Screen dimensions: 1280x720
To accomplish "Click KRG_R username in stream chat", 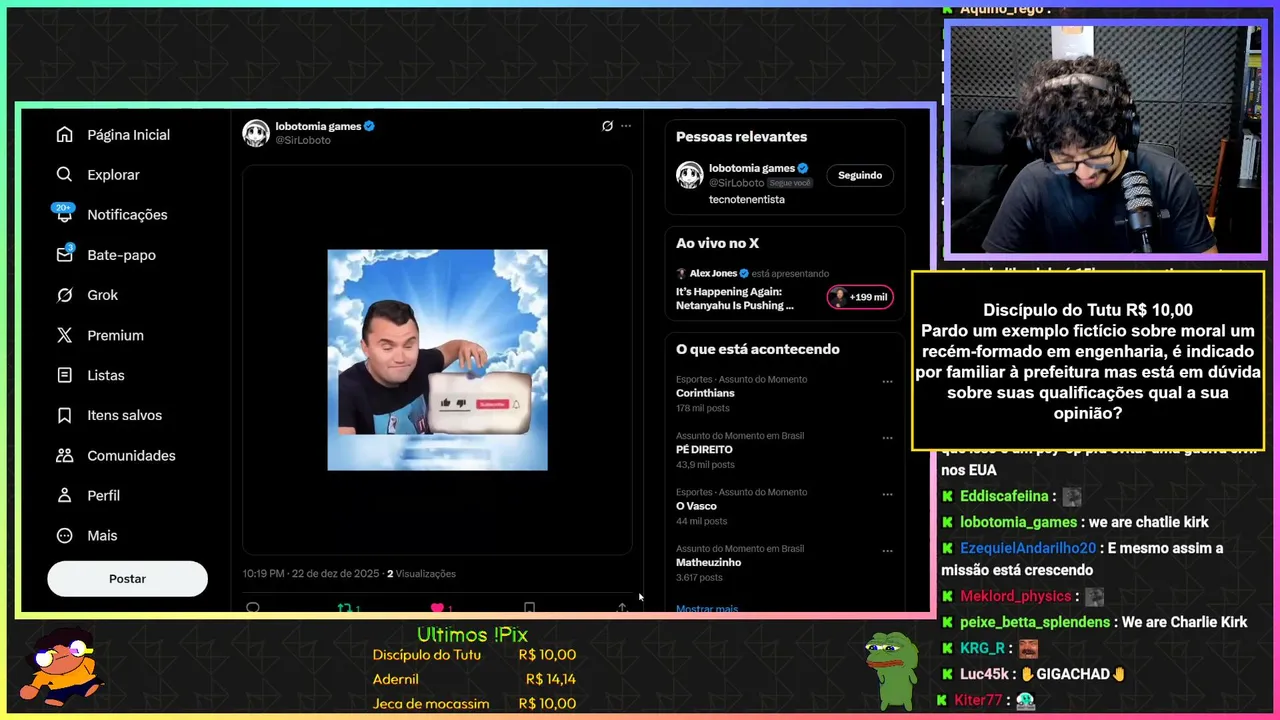I will (x=982, y=648).
